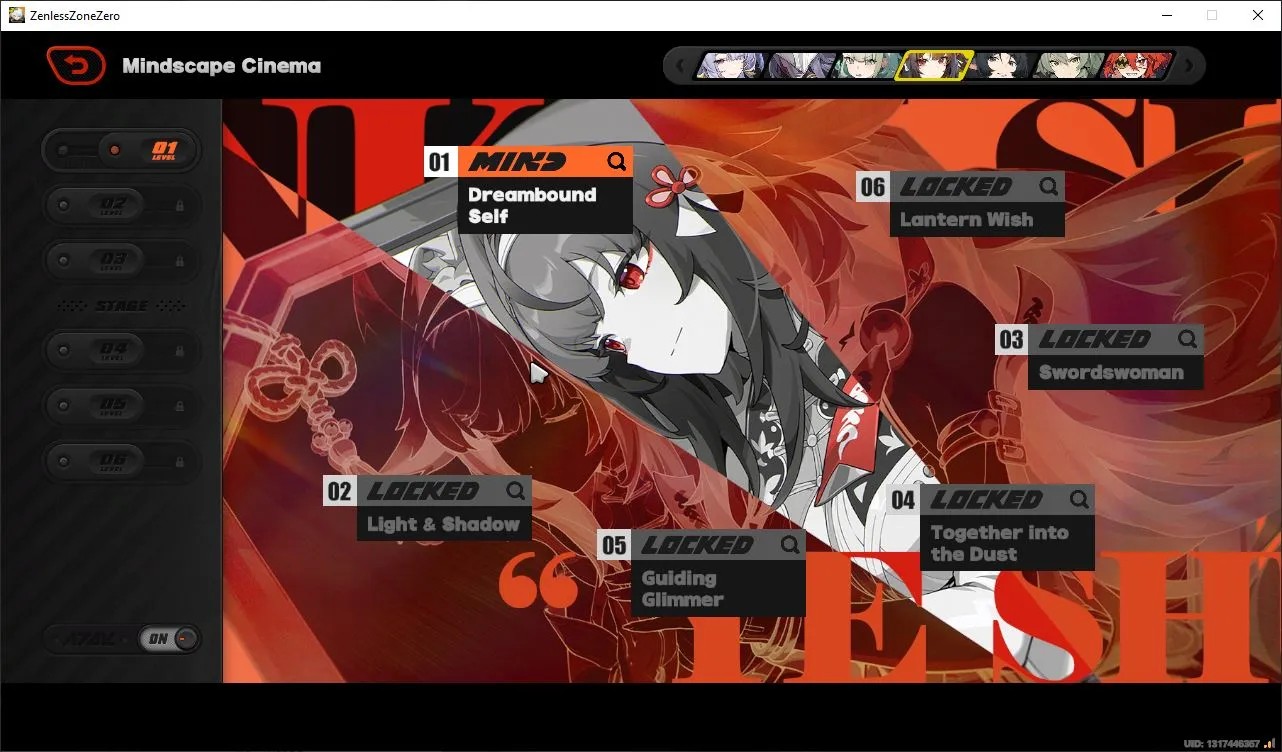Click the lock icon on Level 04
This screenshot has height=752, width=1282.
[180, 351]
